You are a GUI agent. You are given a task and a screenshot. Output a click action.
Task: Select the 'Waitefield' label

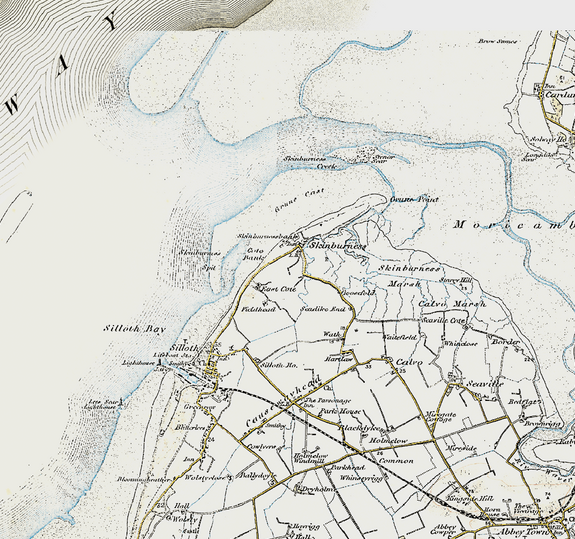click(400, 337)
